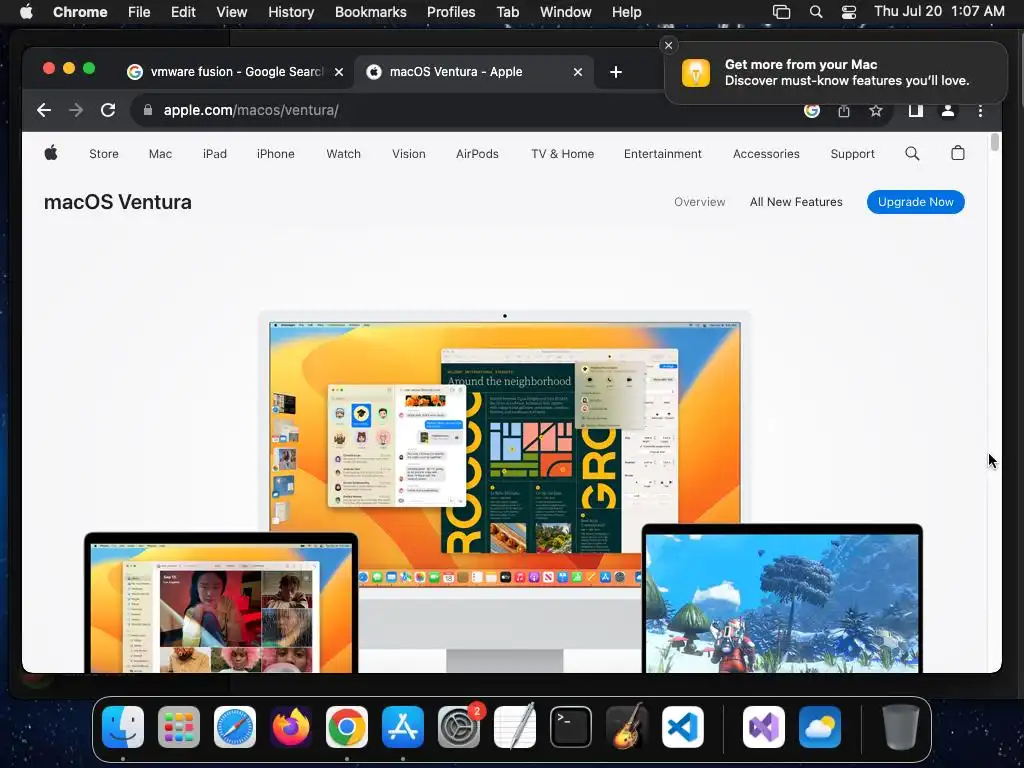Open AirPods in navigation
Screen dimensions: 1024x768
click(477, 154)
